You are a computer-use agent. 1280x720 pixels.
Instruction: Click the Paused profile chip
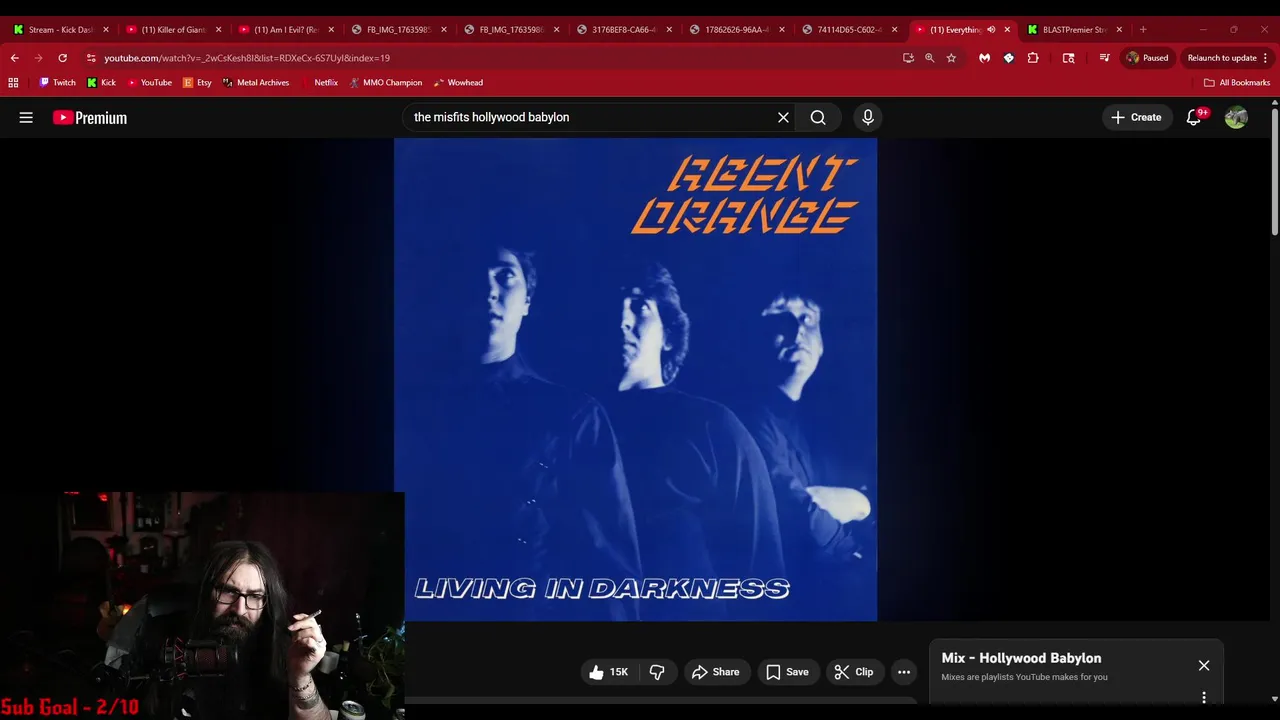1147,58
